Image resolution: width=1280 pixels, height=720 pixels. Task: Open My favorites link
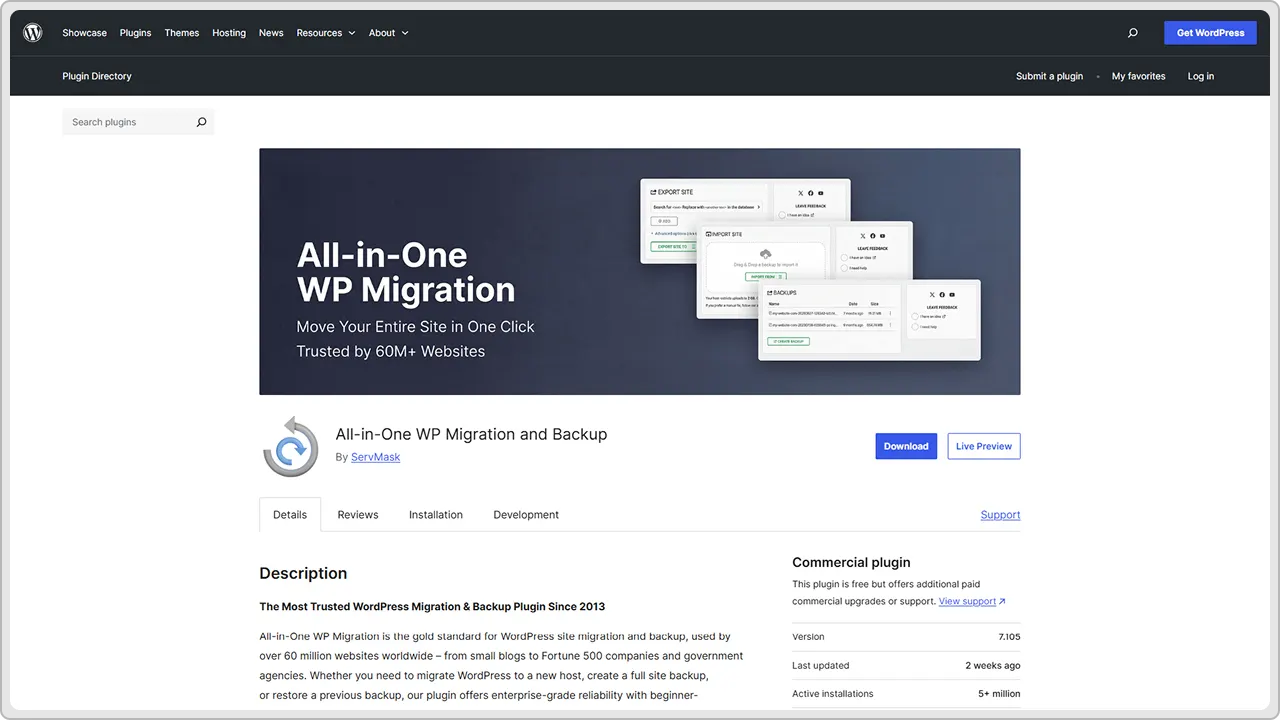(x=1138, y=76)
